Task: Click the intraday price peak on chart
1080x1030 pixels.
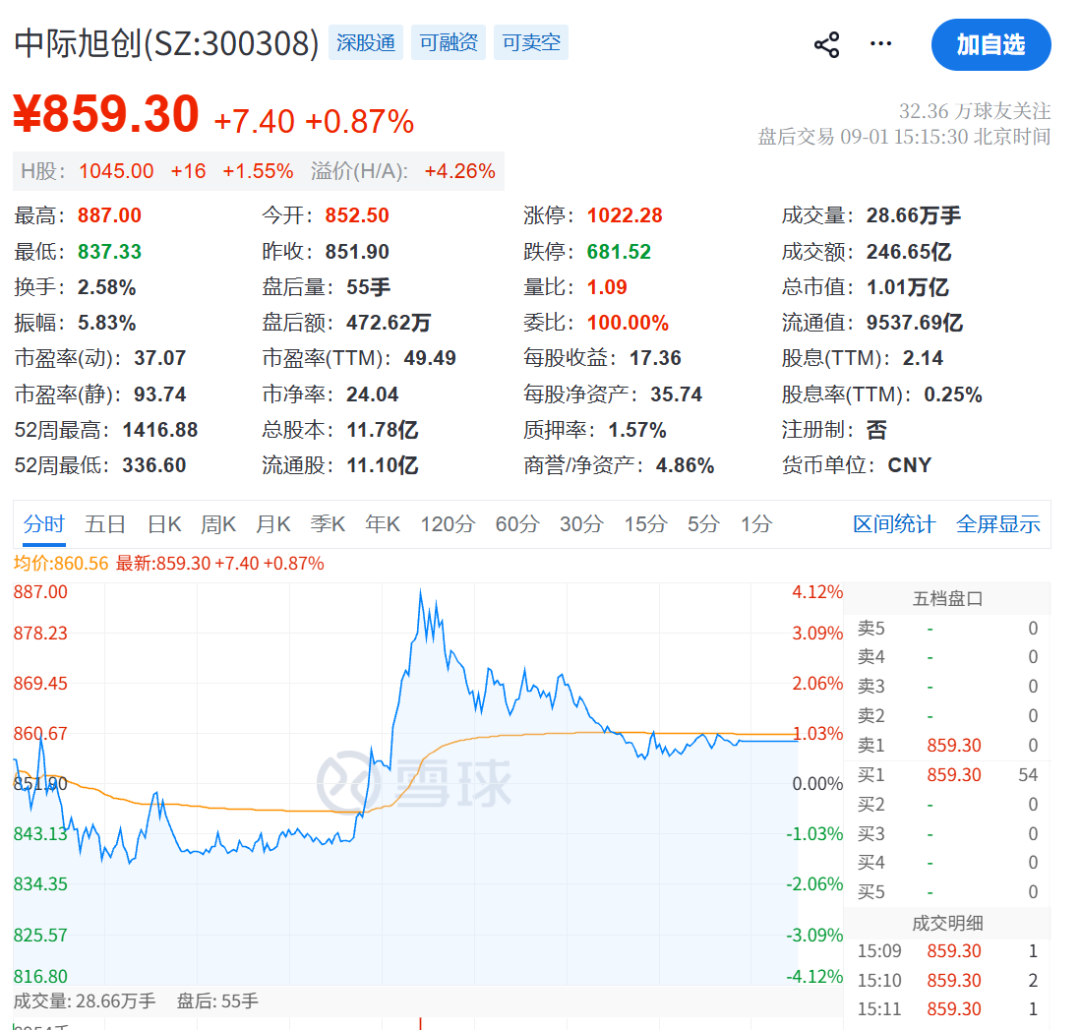Action: 421,591
